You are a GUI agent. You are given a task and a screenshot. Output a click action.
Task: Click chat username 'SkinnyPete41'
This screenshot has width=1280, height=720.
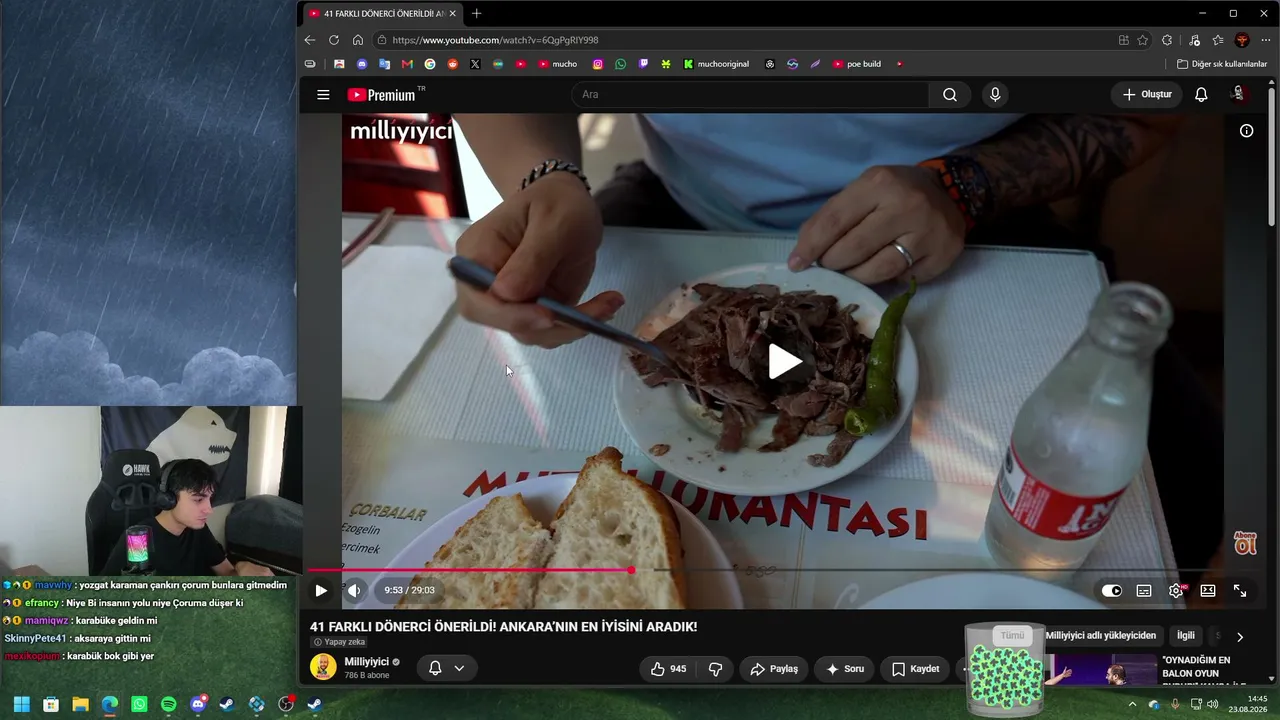[35, 639]
